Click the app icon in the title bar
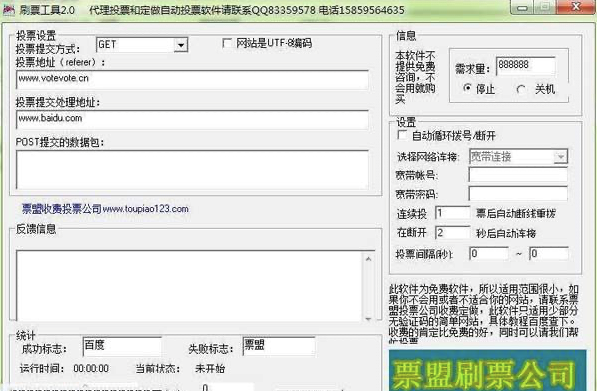This screenshot has width=597, height=391. (x=8, y=9)
